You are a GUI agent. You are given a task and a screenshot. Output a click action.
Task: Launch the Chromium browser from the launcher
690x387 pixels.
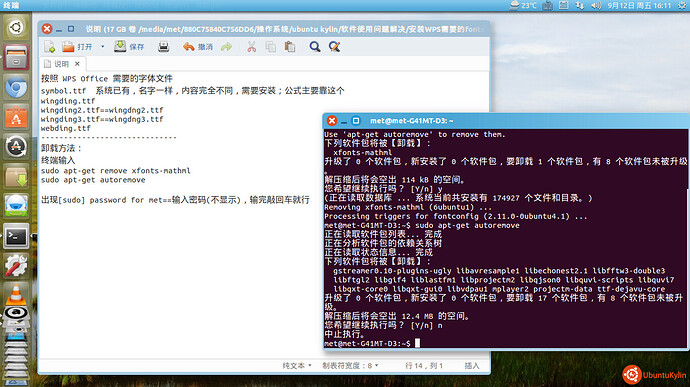(x=16, y=87)
